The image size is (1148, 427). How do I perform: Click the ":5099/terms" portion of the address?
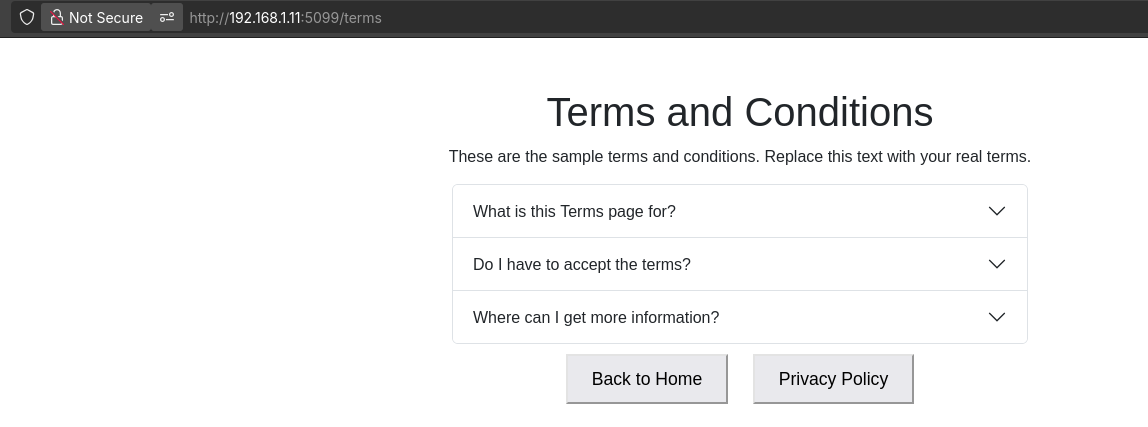pos(341,18)
